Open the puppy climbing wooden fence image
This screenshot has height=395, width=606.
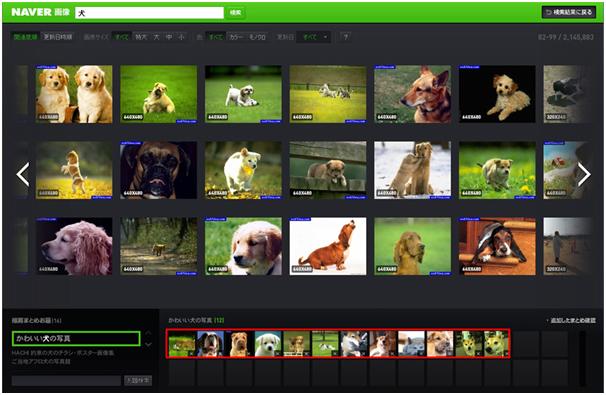click(x=328, y=170)
